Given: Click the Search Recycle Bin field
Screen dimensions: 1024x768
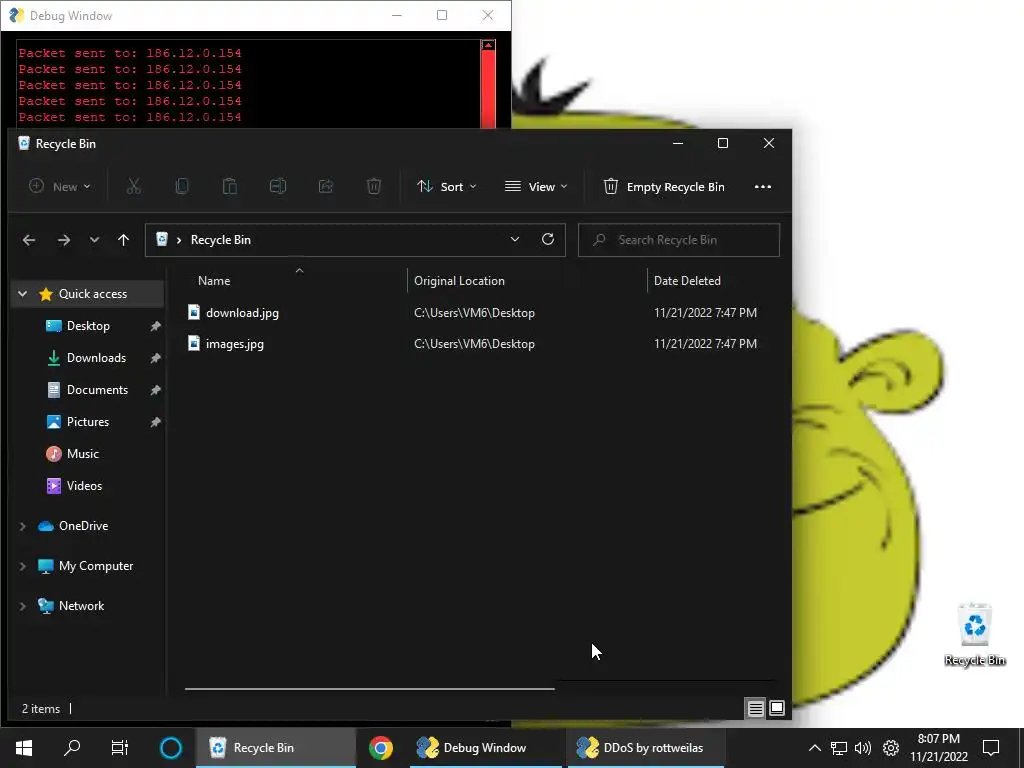Looking at the screenshot, I should tap(679, 240).
